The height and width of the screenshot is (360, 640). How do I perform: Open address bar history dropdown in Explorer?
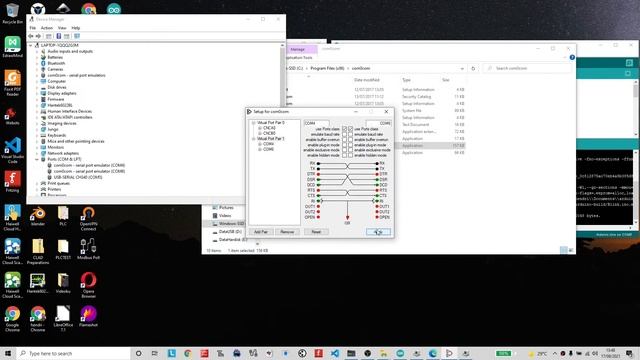click(462, 69)
